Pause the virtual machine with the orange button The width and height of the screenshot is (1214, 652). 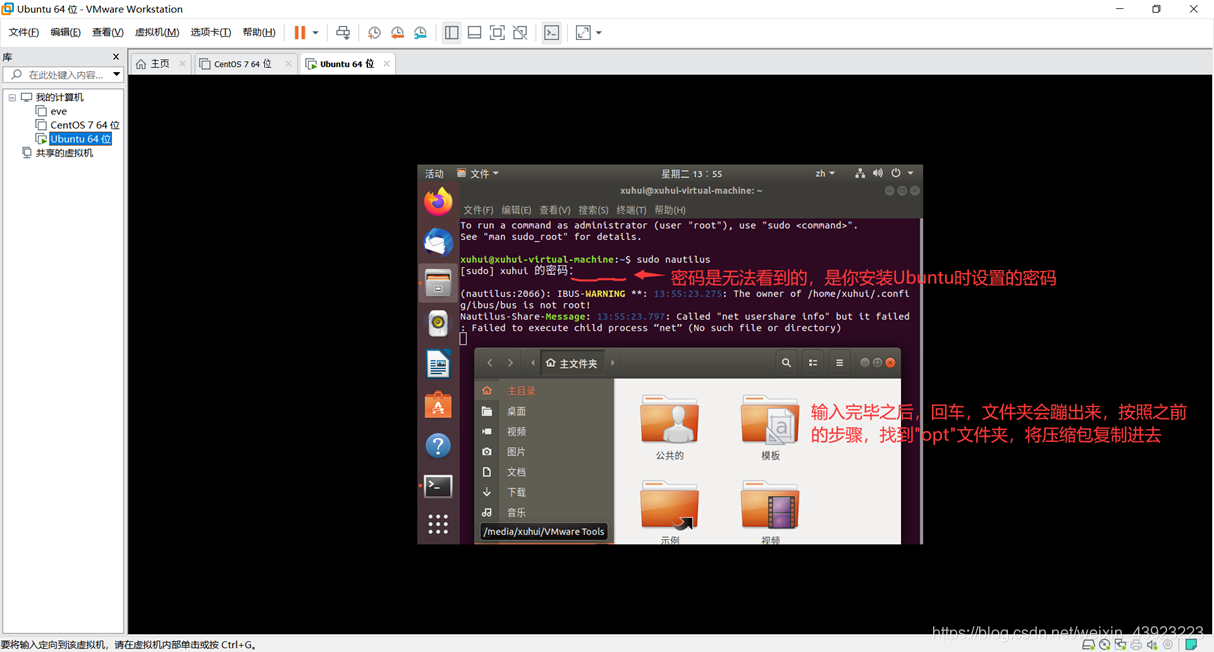(x=300, y=33)
